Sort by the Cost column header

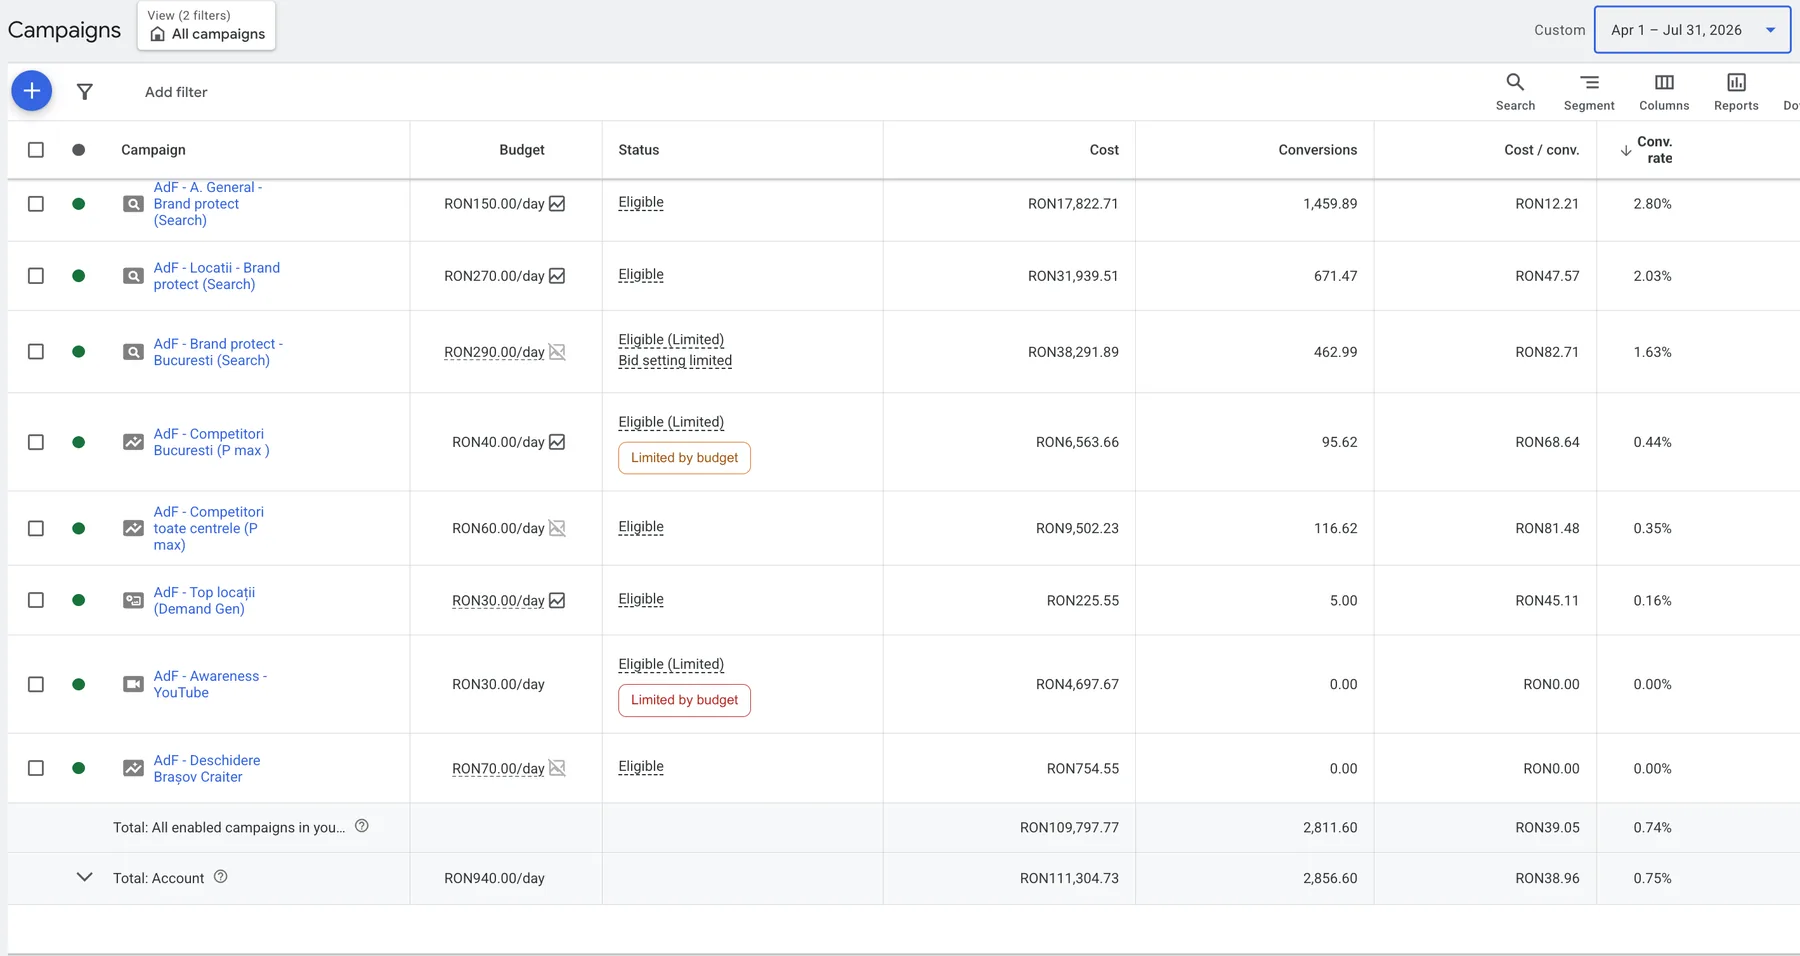pos(1104,150)
